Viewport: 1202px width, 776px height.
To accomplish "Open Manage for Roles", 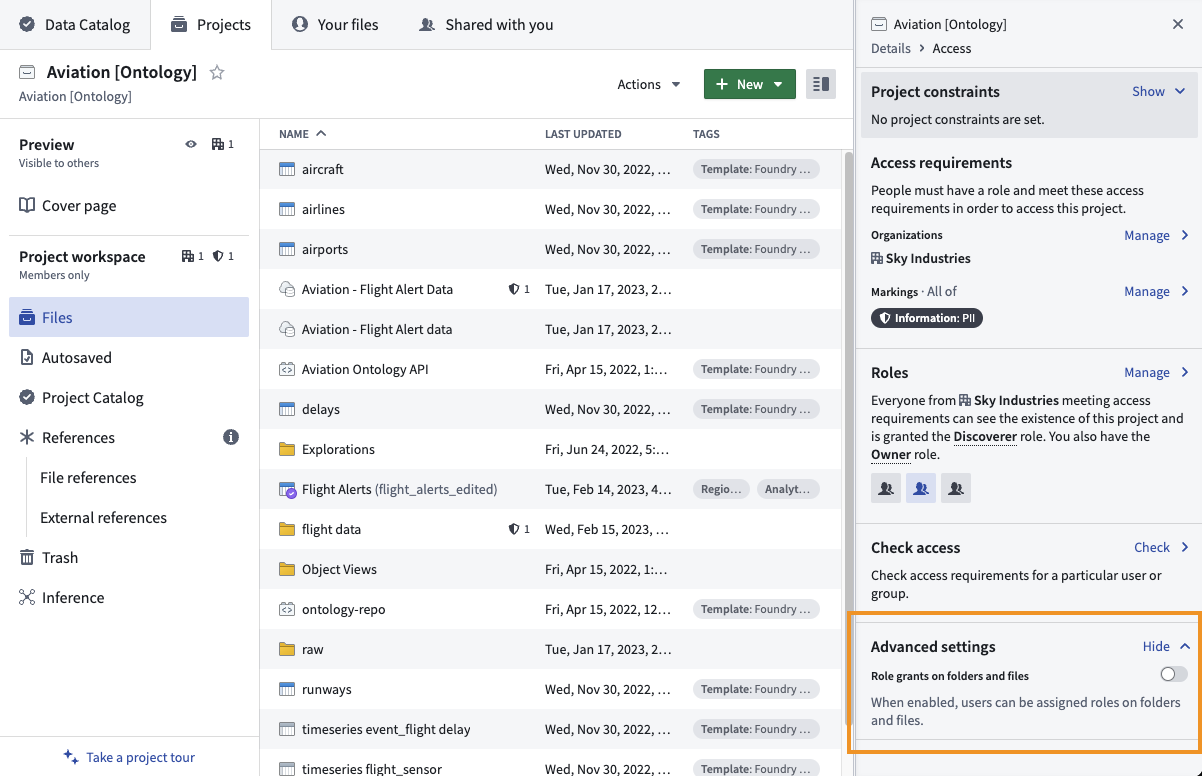I will pyautogui.click(x=1157, y=372).
